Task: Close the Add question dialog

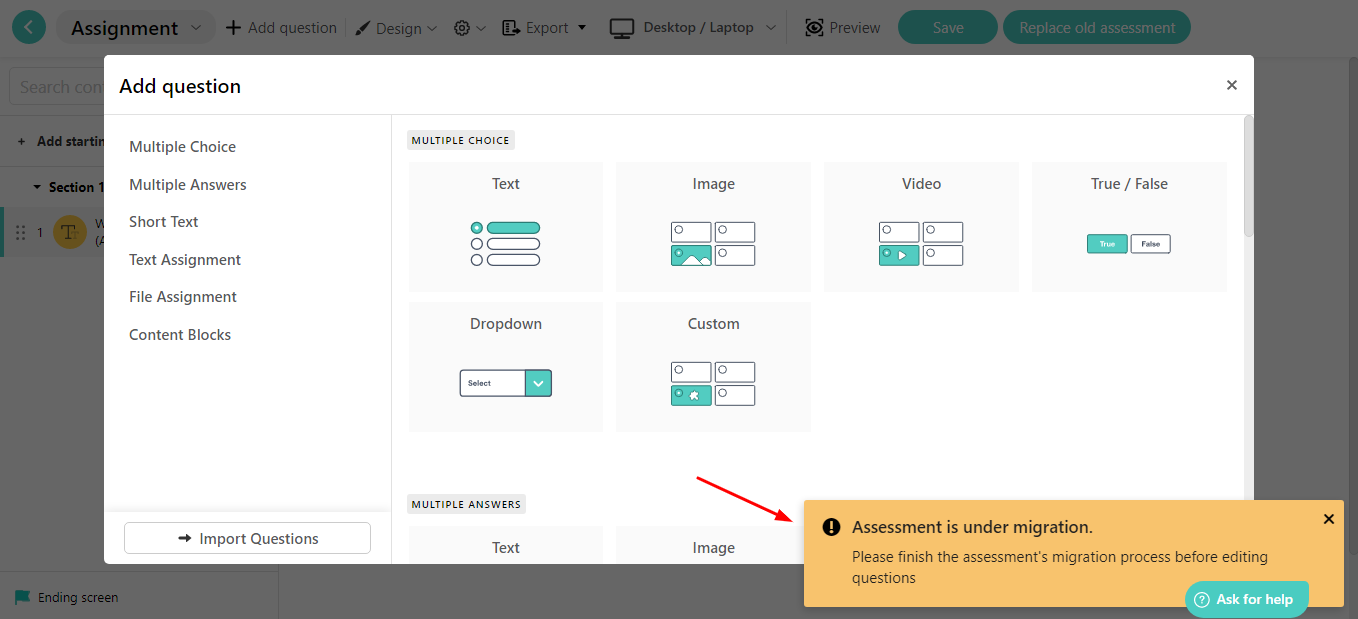Action: pyautogui.click(x=1232, y=85)
